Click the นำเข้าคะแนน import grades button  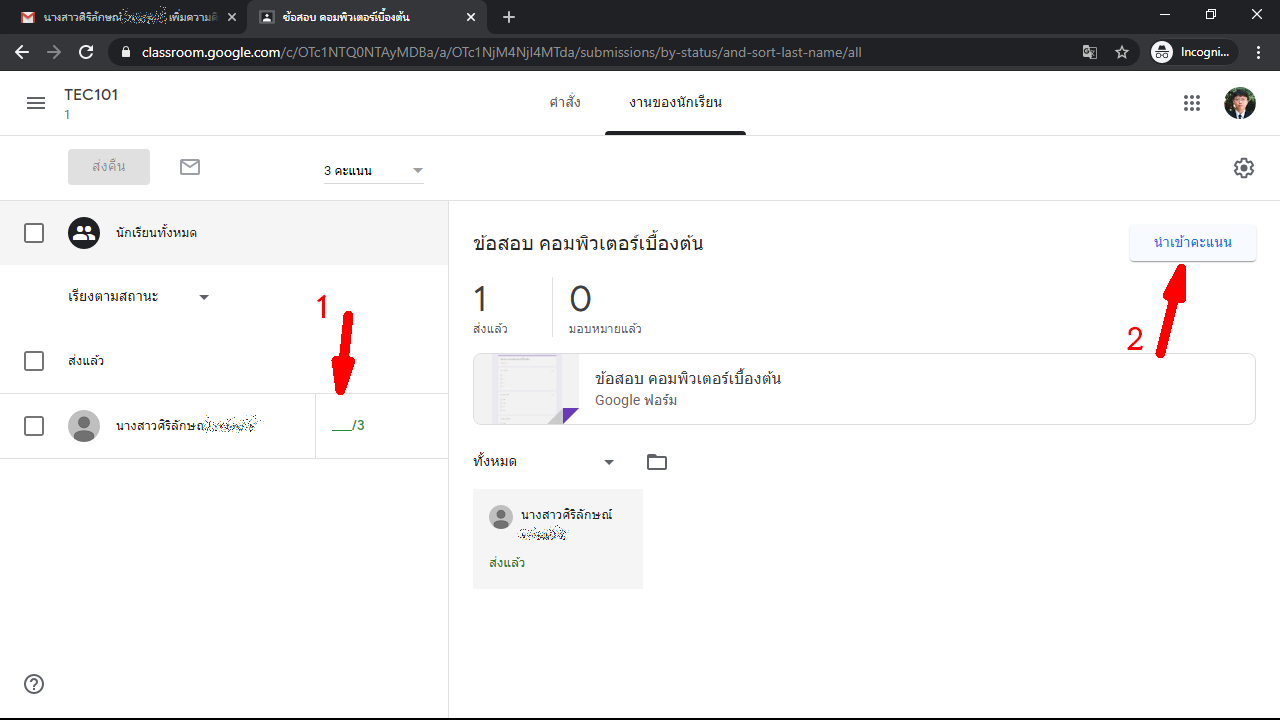tap(1192, 243)
